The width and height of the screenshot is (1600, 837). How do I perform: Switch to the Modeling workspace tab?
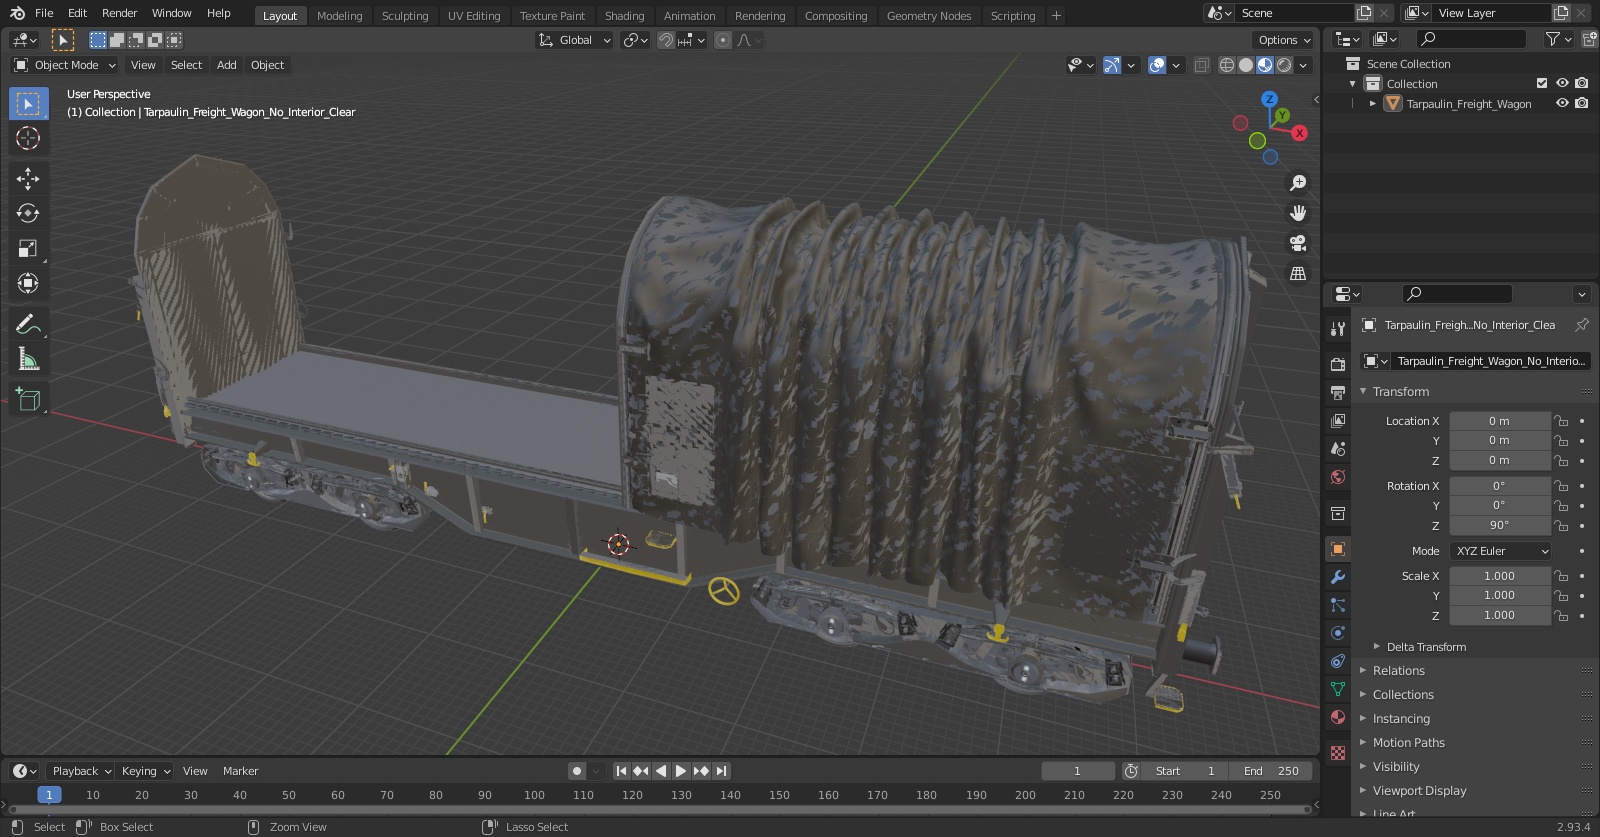tap(339, 16)
